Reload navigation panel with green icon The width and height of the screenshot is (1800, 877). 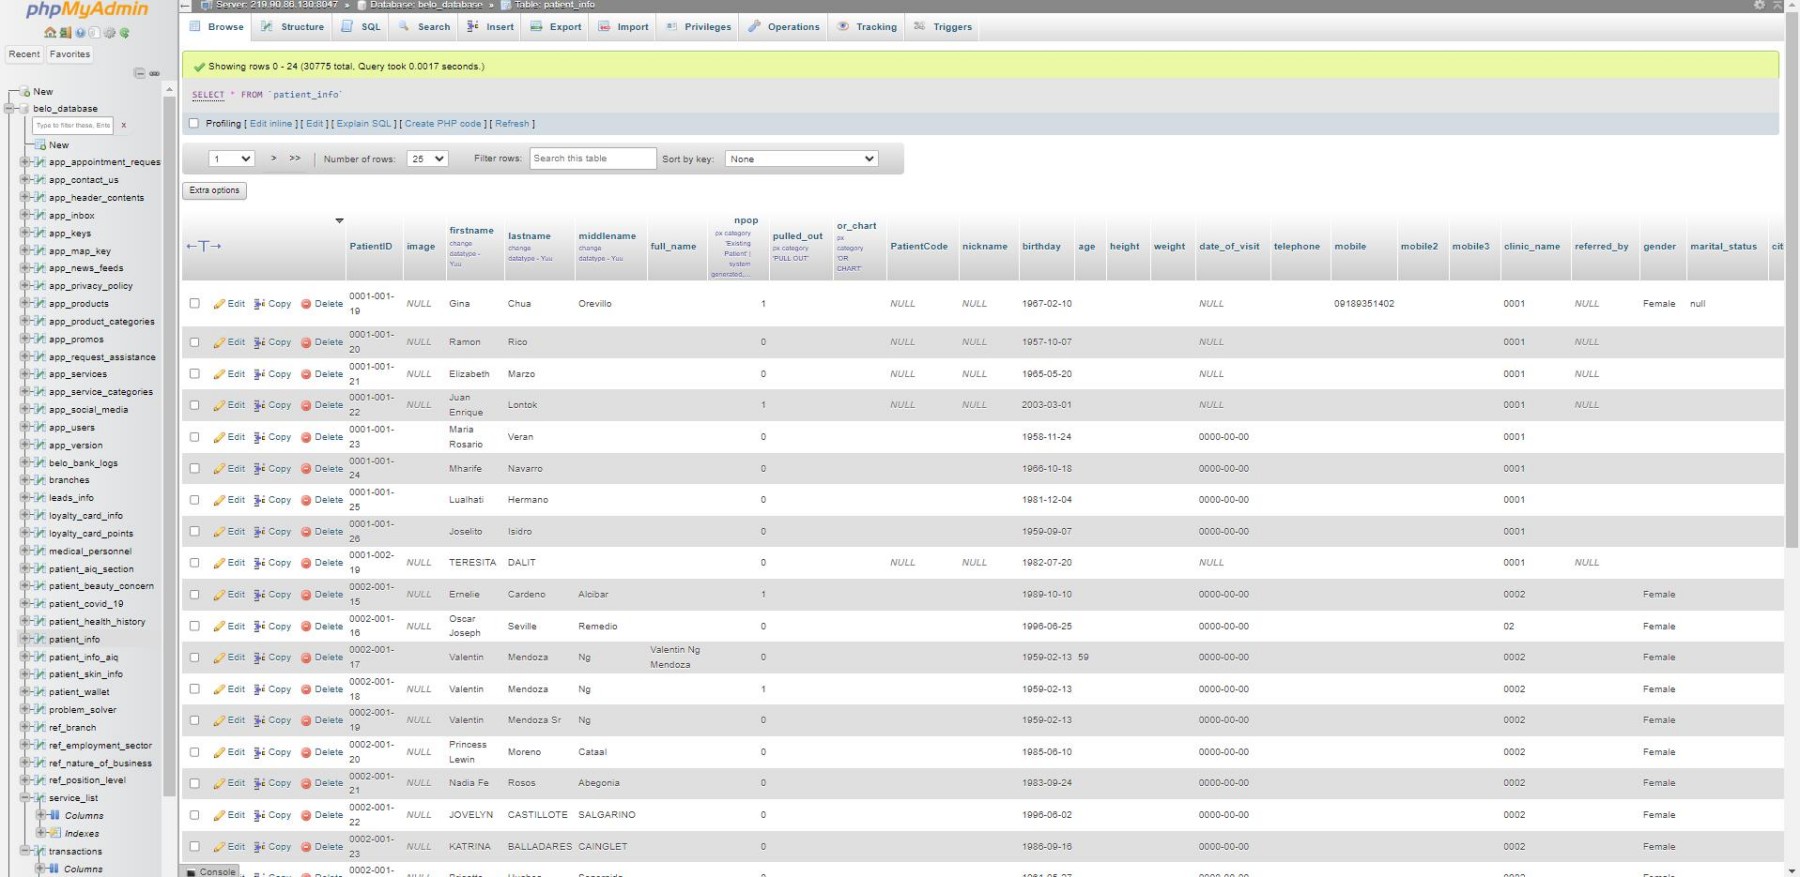(125, 33)
